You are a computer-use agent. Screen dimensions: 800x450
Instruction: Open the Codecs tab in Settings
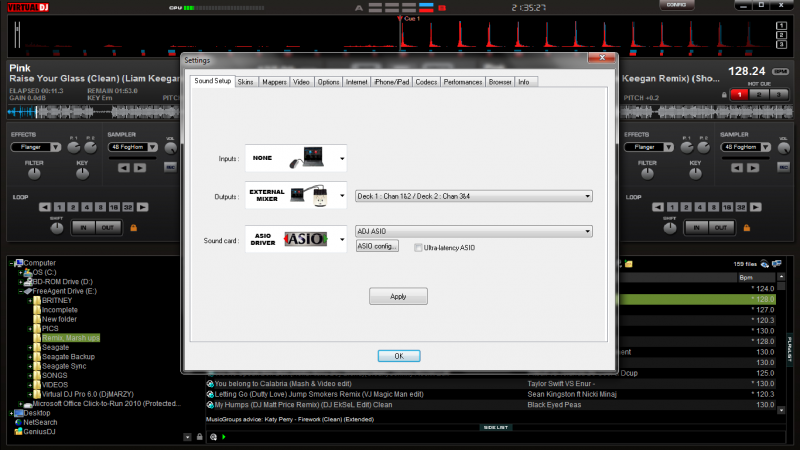click(426, 81)
